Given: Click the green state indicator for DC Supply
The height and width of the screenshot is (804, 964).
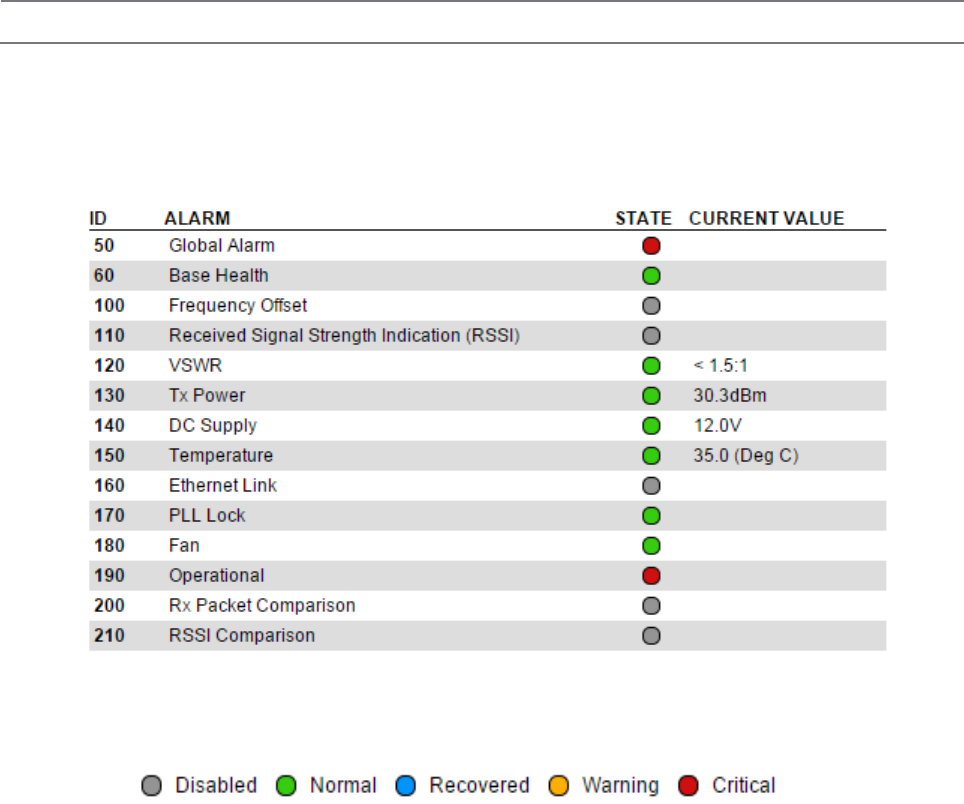Looking at the screenshot, I should tap(651, 425).
